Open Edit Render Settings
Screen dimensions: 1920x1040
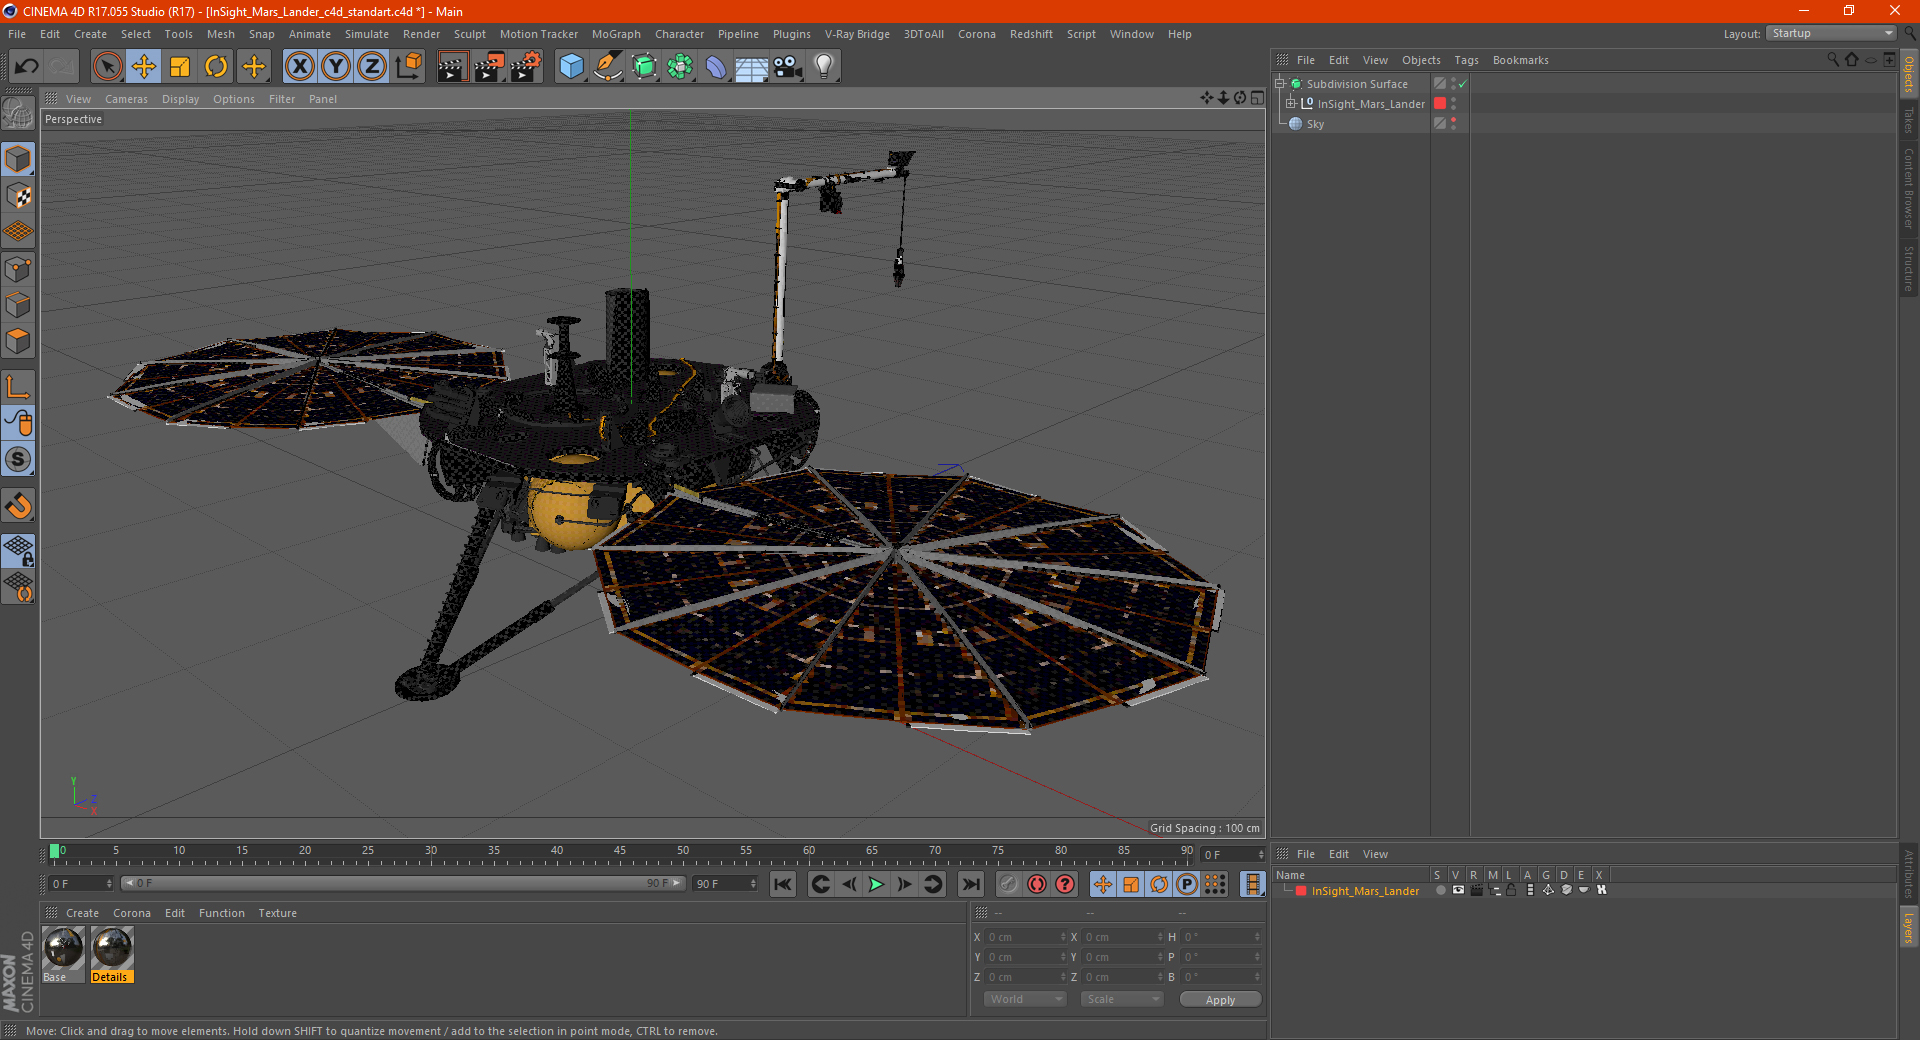(526, 67)
